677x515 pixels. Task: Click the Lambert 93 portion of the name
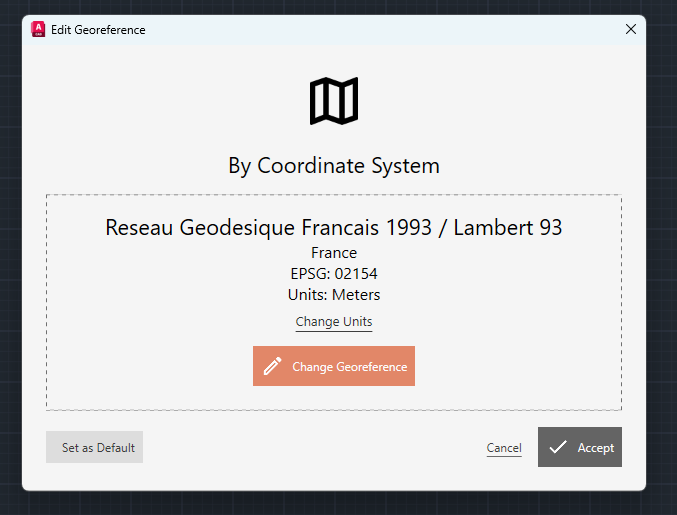coord(508,227)
